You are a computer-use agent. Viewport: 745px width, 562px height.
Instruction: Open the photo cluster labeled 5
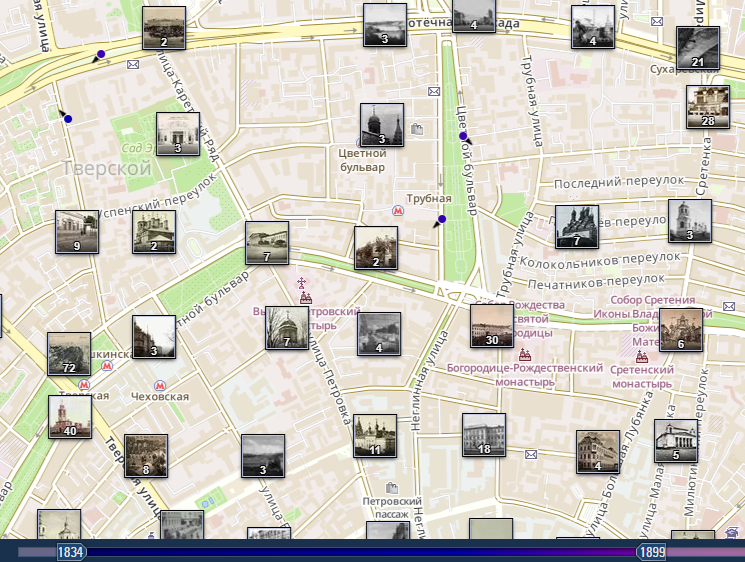tap(676, 441)
